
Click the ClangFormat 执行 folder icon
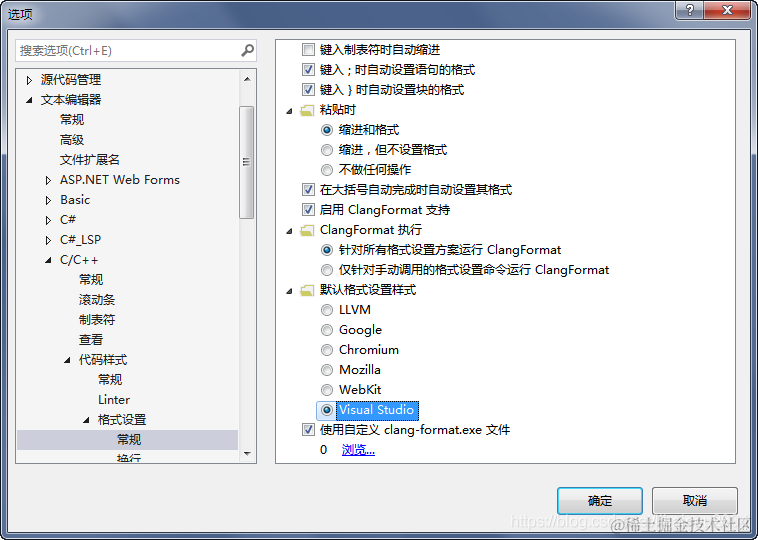(x=307, y=231)
